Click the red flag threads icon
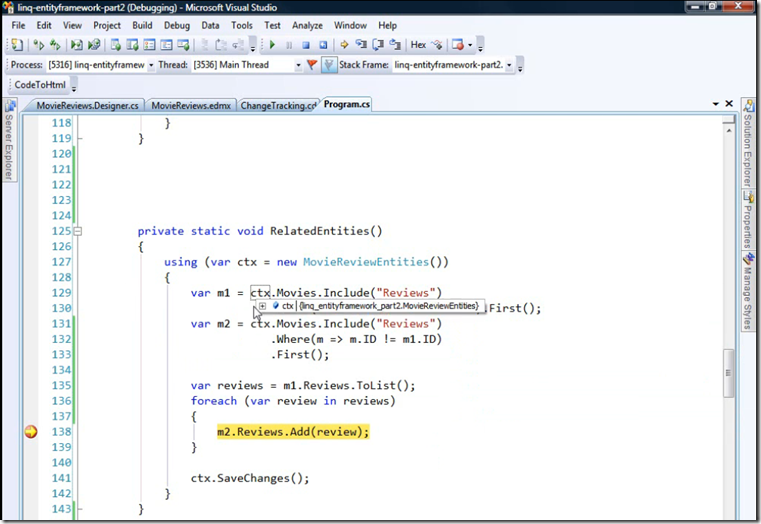 point(312,65)
